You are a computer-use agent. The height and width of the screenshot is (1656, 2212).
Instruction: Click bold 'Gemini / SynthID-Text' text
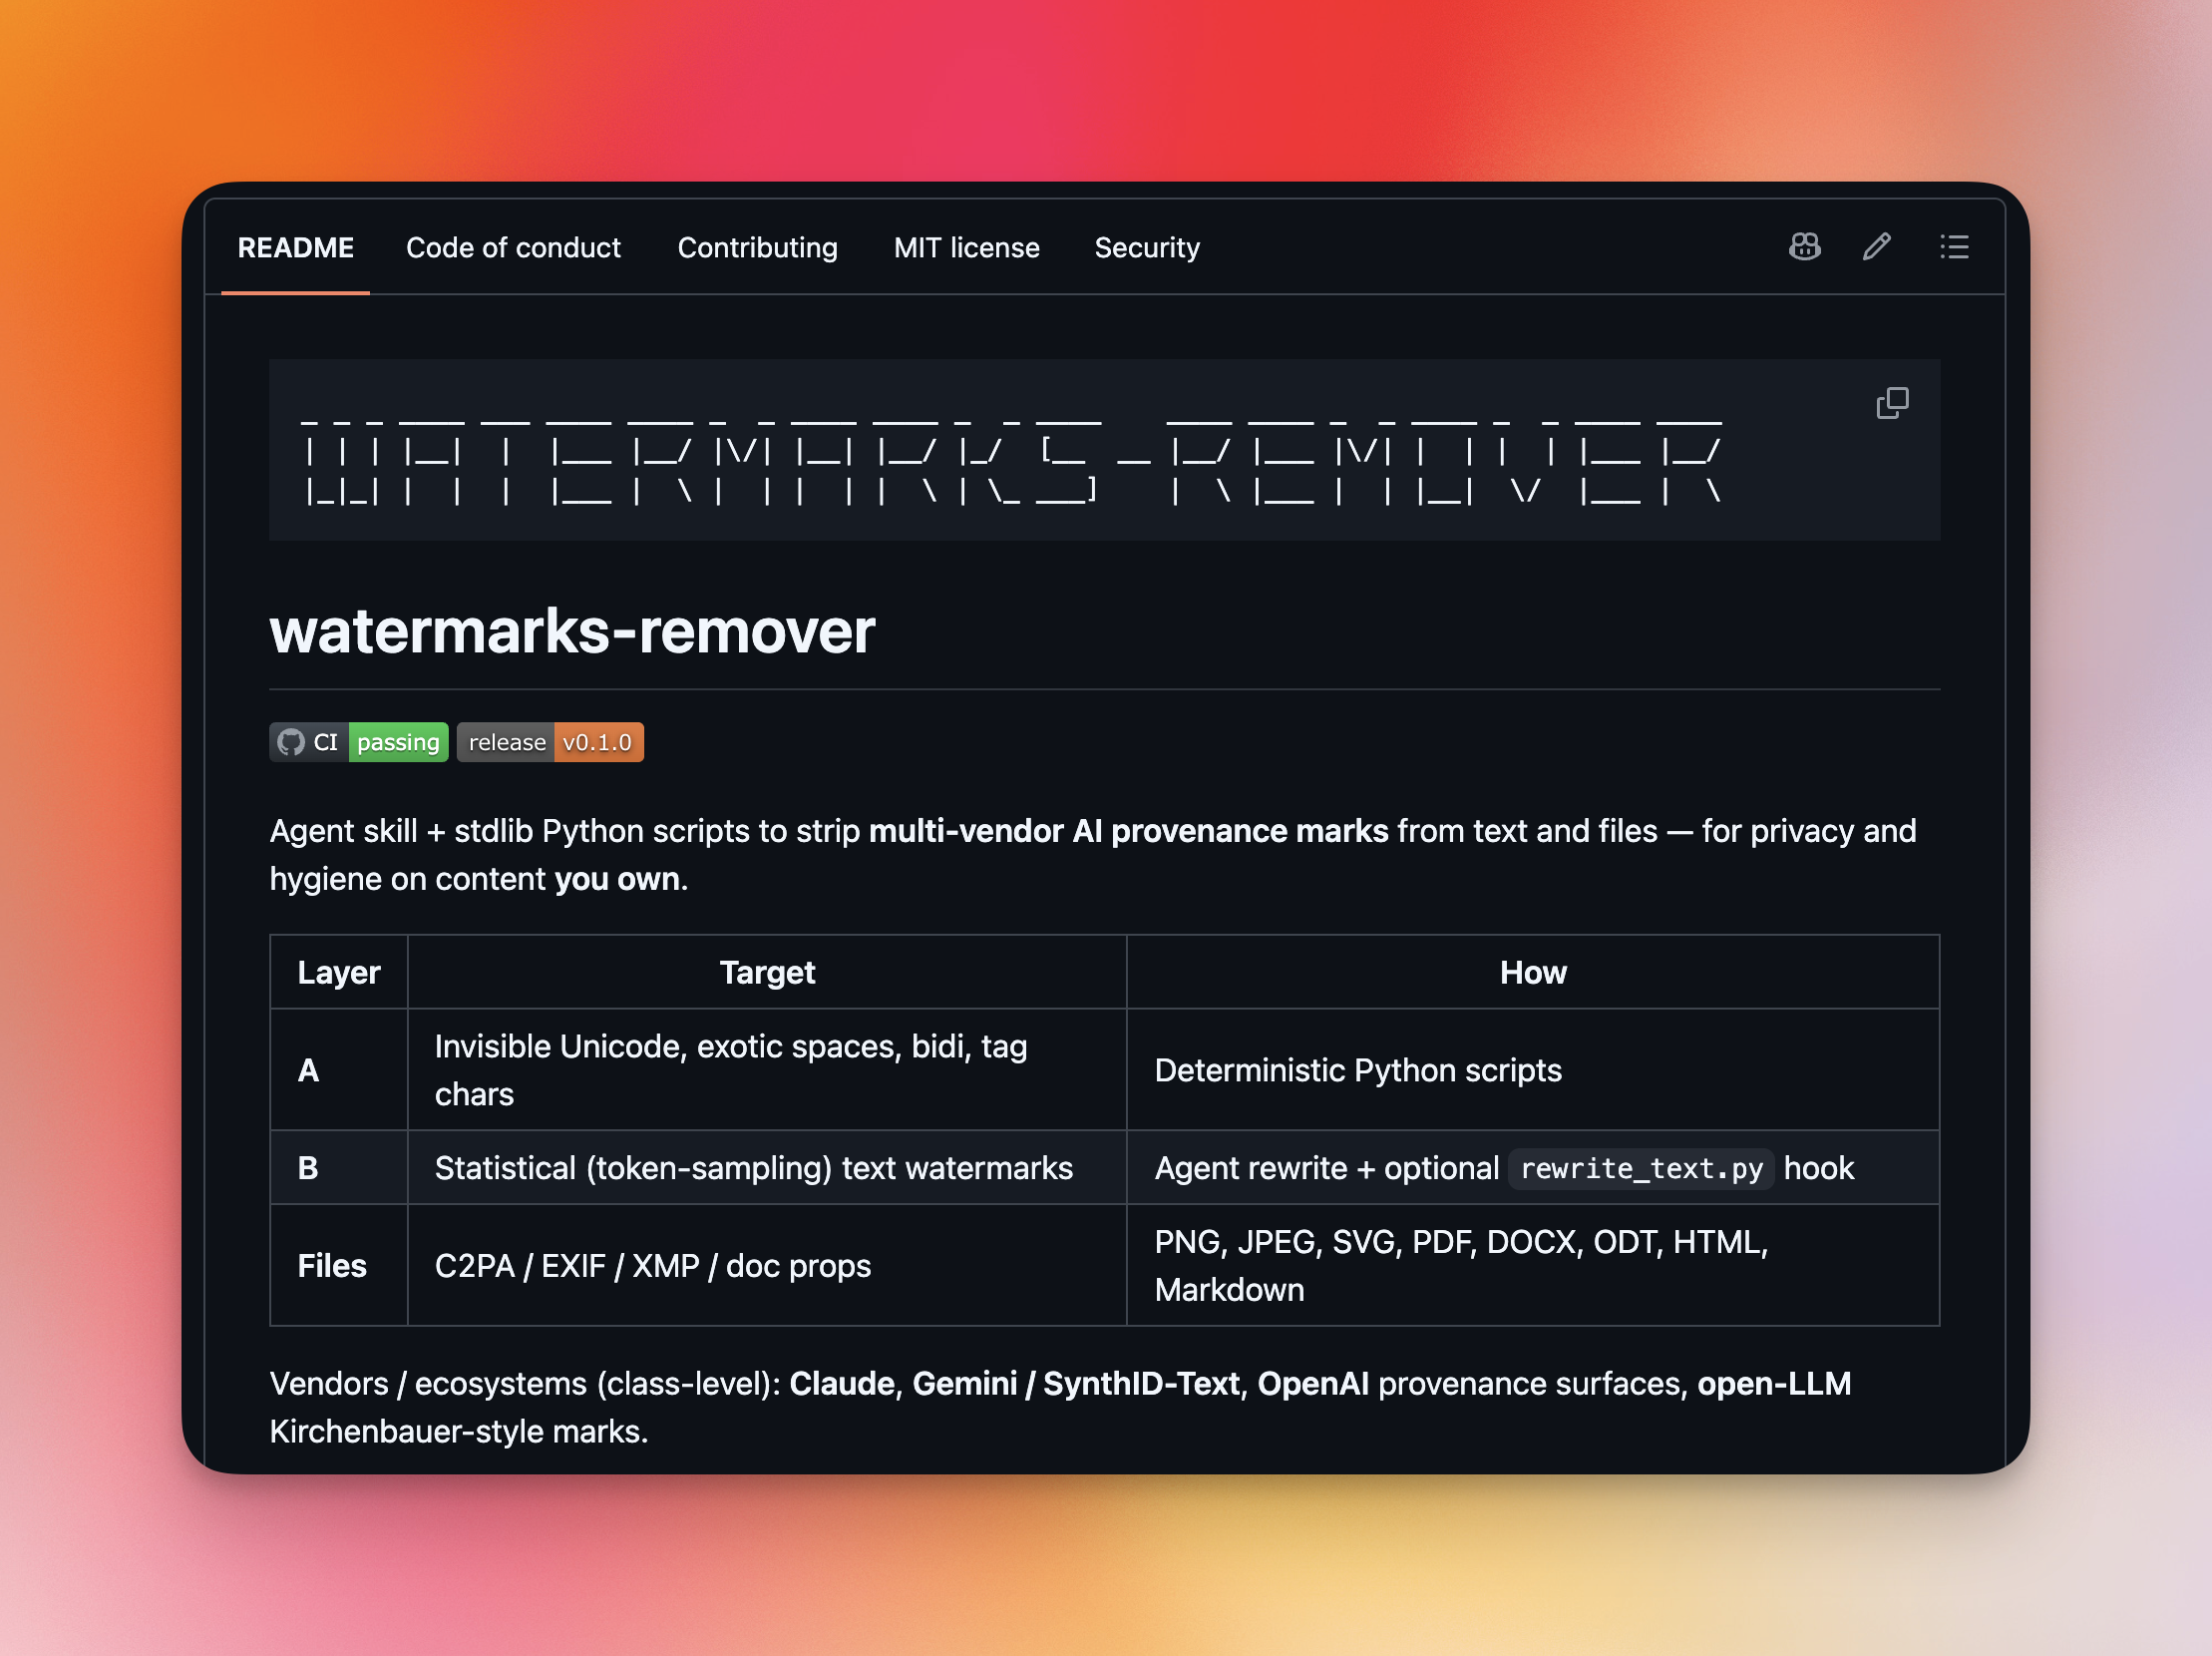(x=1076, y=1384)
